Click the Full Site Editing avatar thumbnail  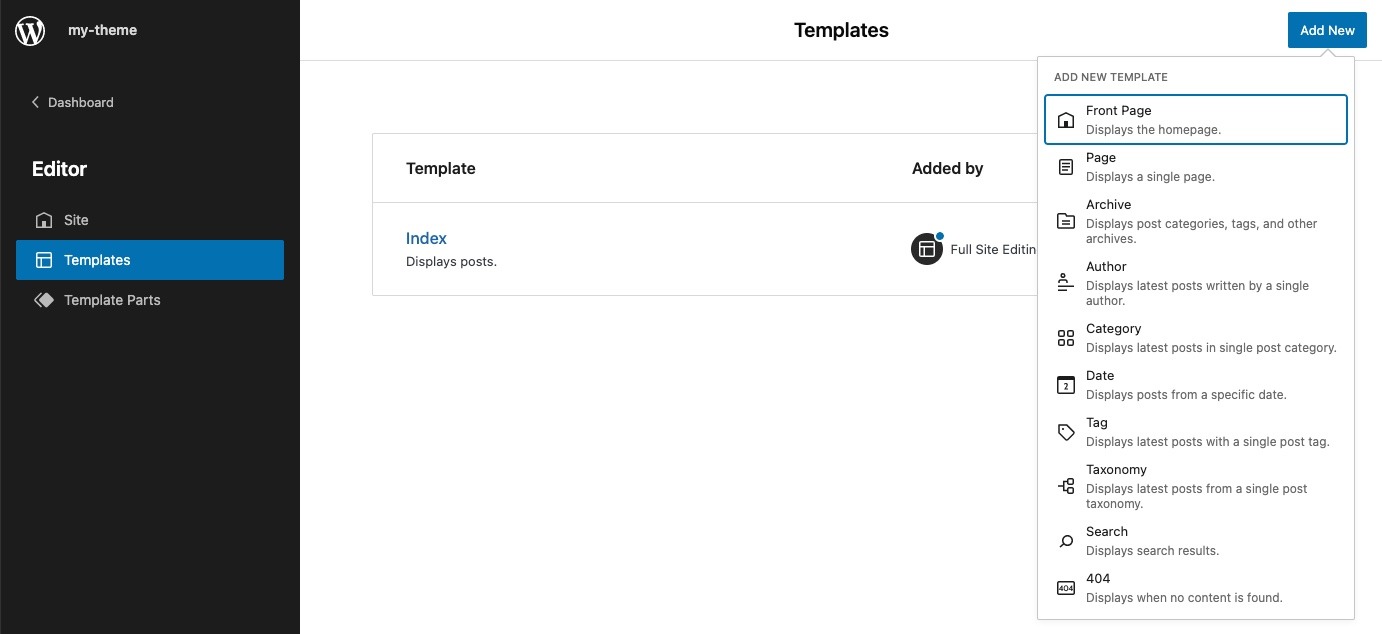[x=926, y=248]
